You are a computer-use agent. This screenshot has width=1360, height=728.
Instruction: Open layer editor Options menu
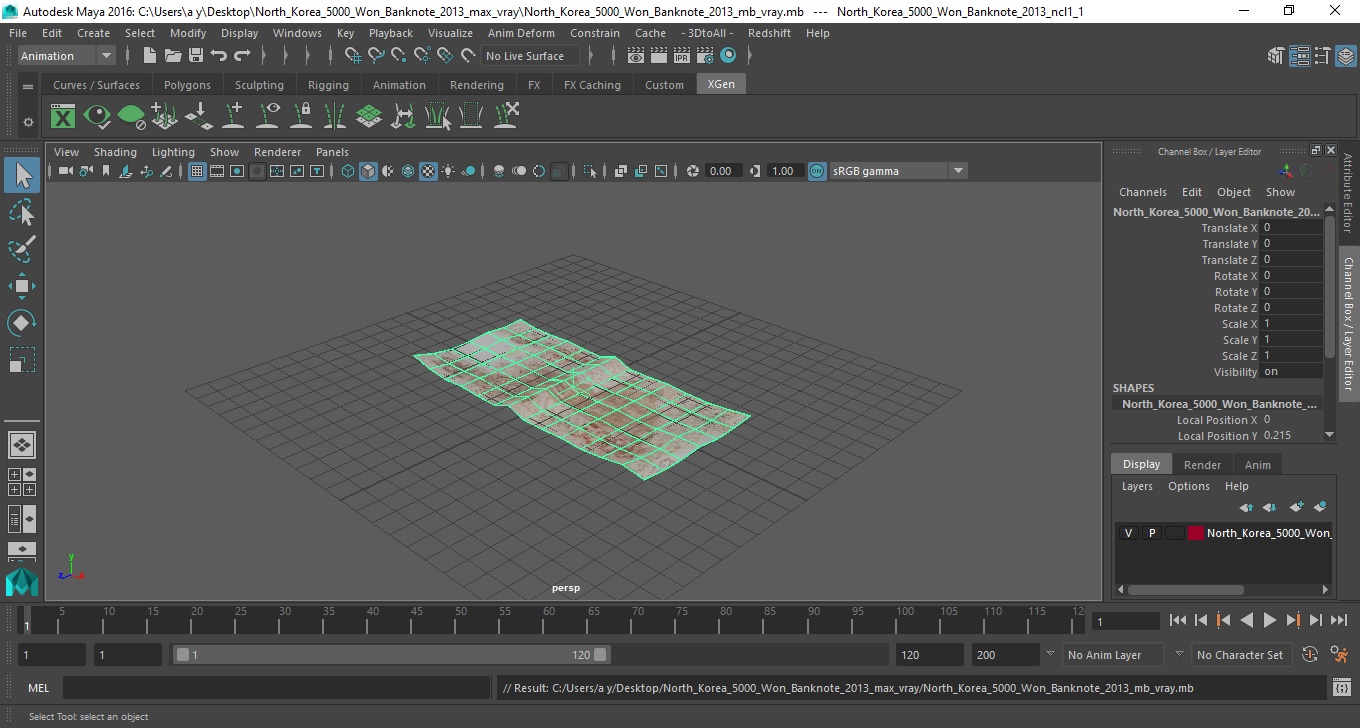click(1189, 486)
